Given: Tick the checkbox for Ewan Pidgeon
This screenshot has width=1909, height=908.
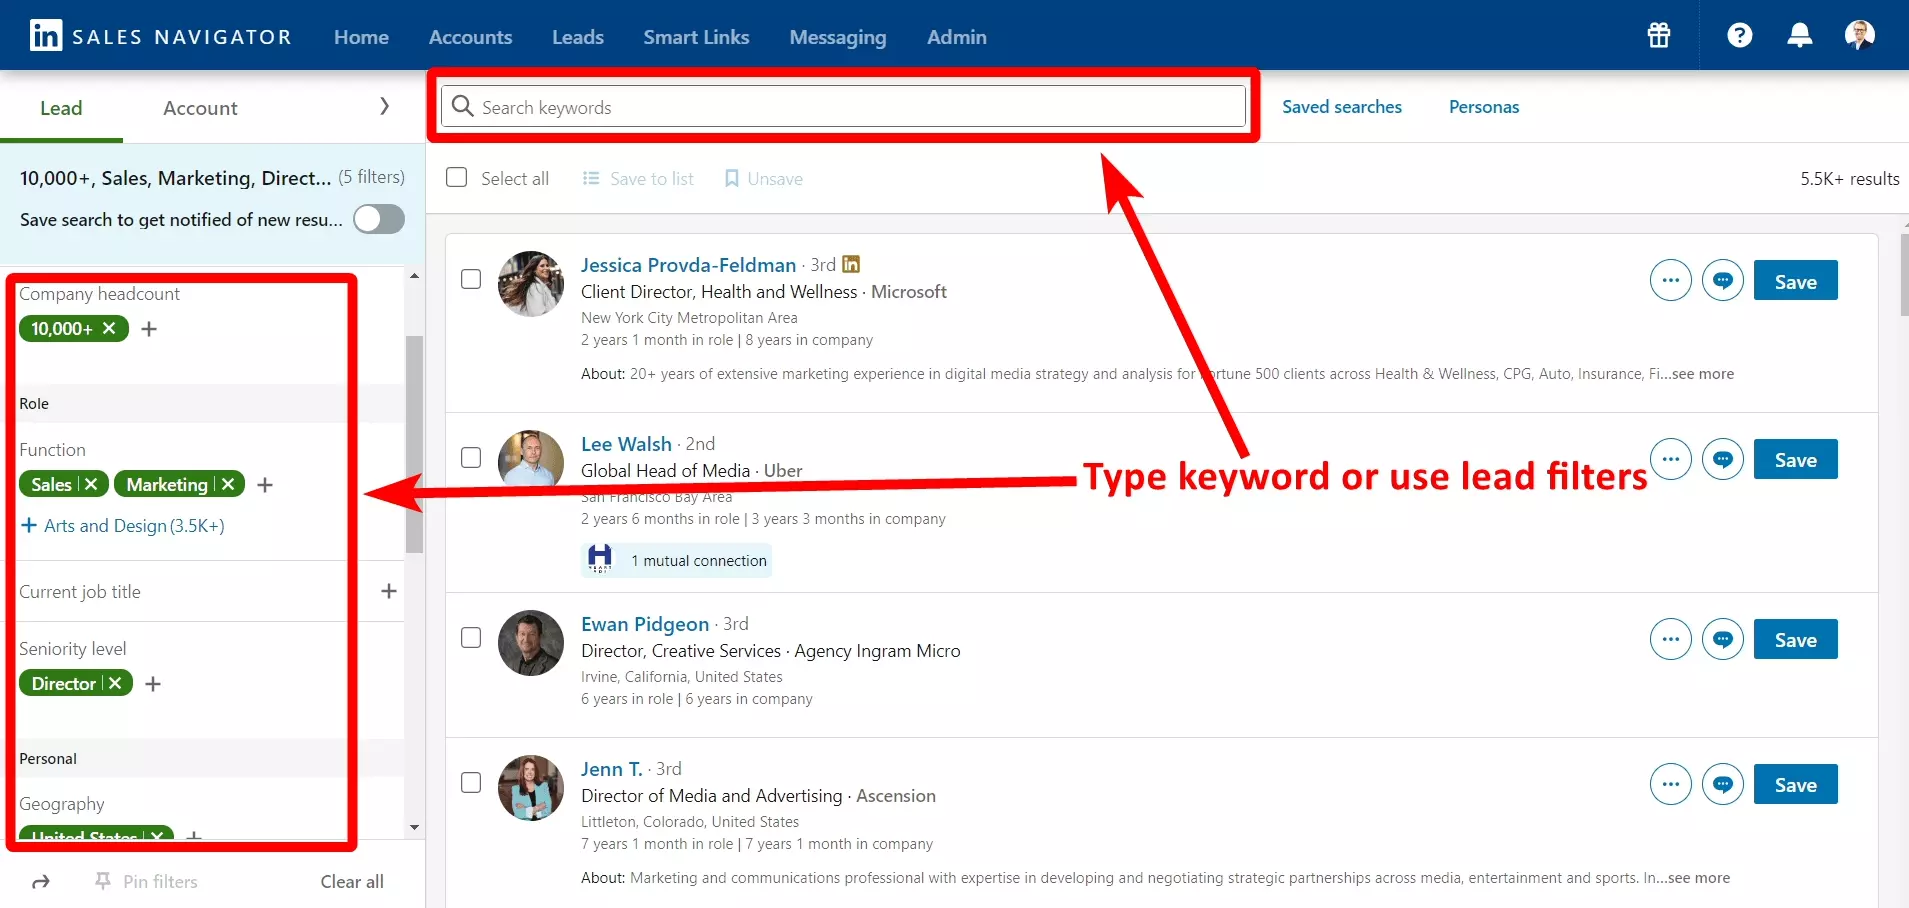Looking at the screenshot, I should tap(471, 638).
